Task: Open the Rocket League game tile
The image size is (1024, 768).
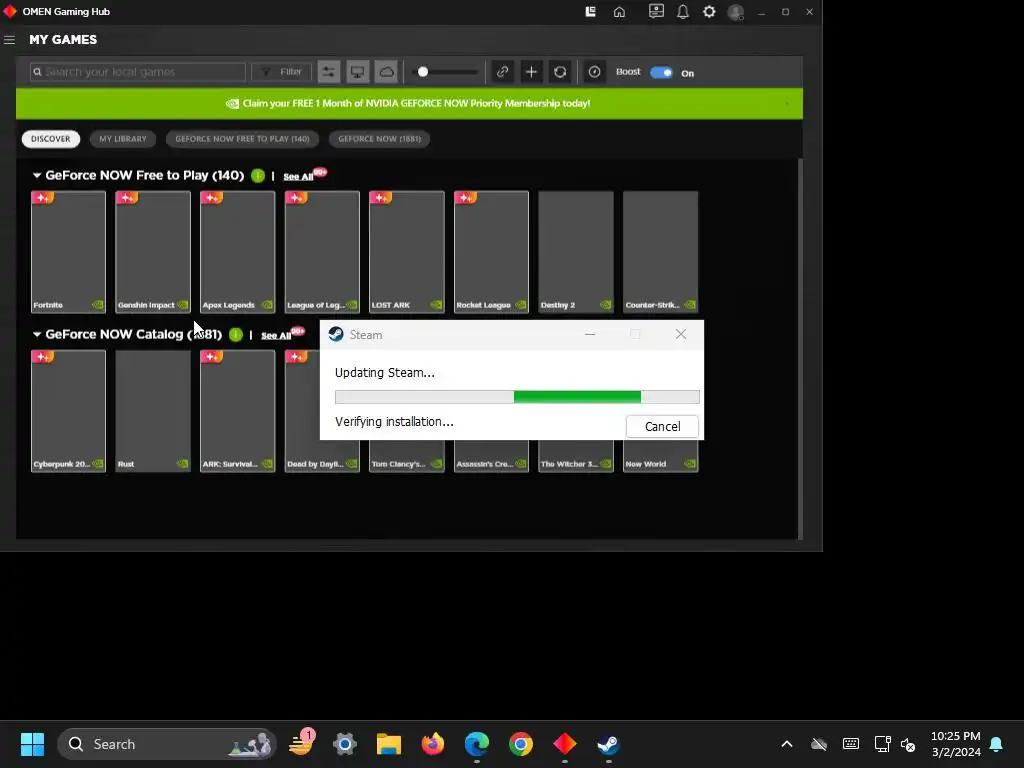Action: tap(491, 252)
